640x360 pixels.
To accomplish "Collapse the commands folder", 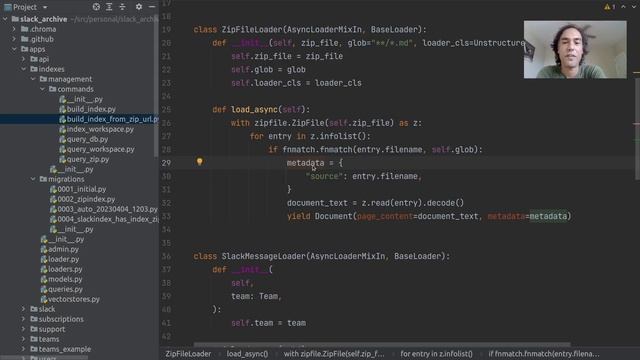I will pyautogui.click(x=42, y=89).
